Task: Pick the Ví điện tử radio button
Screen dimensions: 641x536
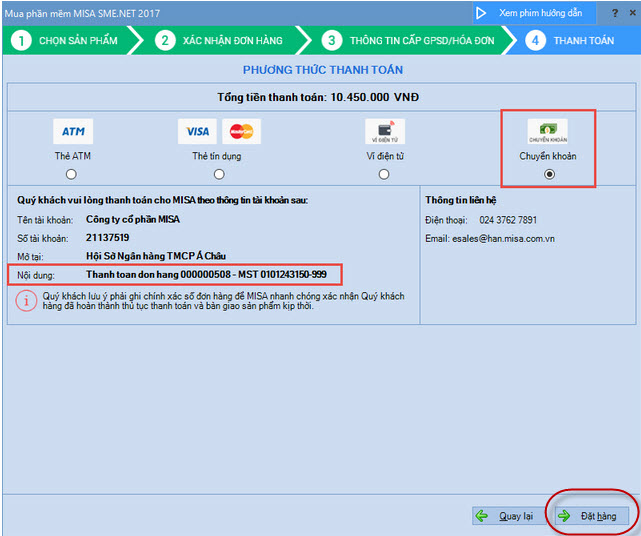Action: [384, 174]
